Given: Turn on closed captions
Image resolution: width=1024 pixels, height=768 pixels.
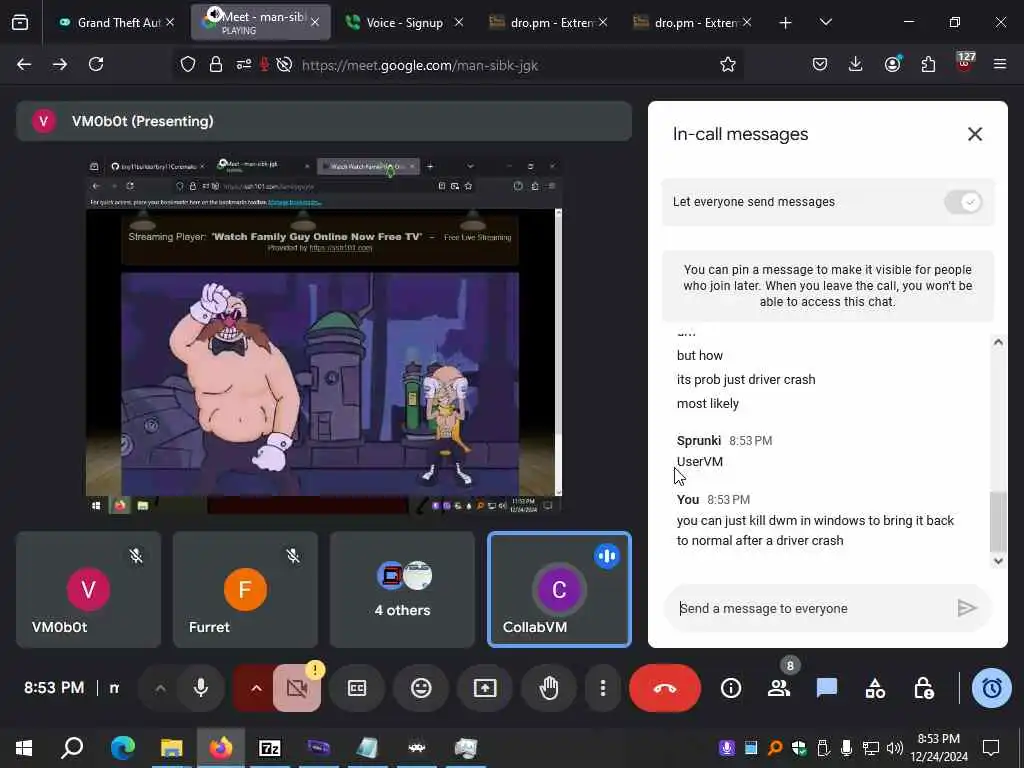Looking at the screenshot, I should [x=357, y=688].
